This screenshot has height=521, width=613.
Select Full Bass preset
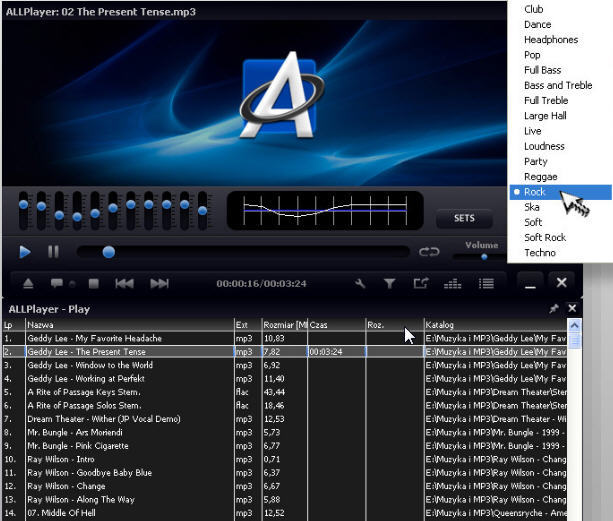pos(543,70)
